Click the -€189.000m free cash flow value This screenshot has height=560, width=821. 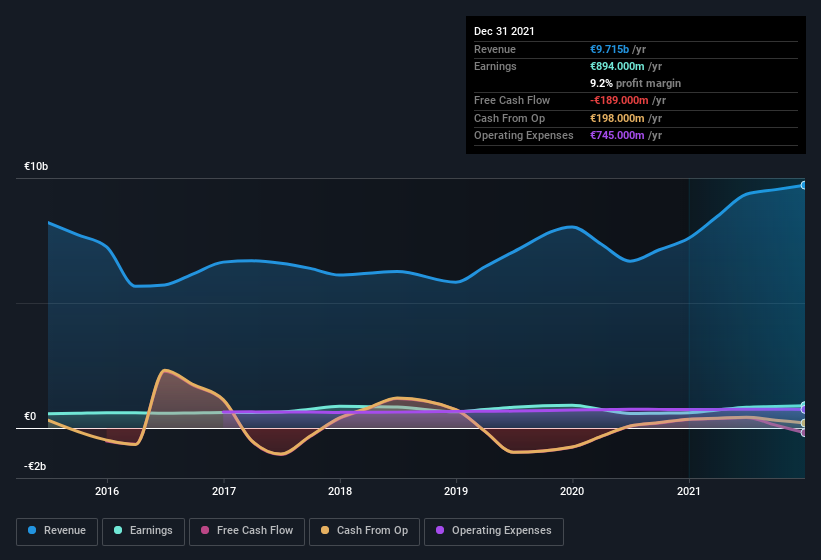[619, 100]
